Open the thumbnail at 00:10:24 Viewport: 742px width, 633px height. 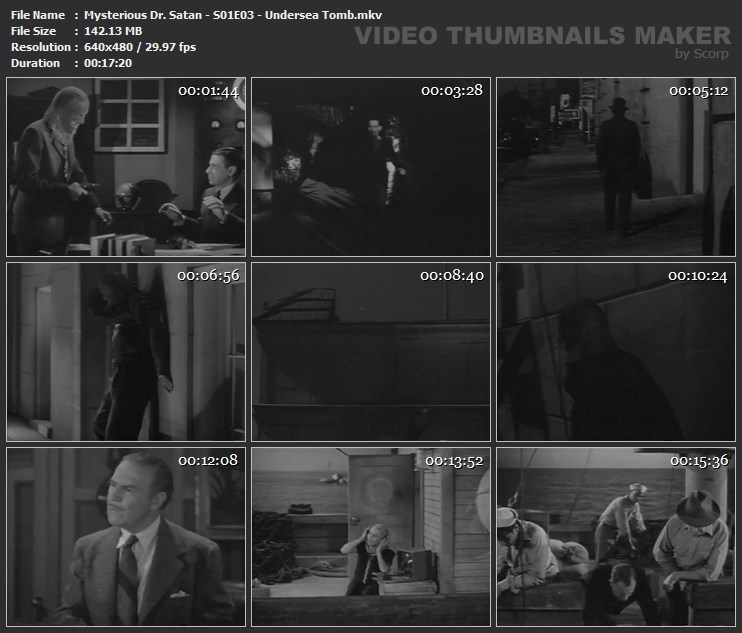pos(616,352)
